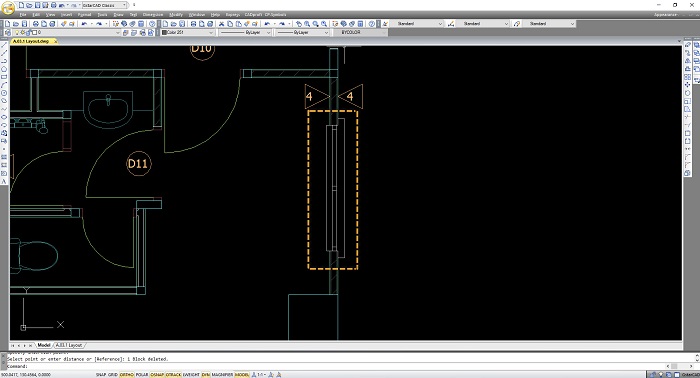This screenshot has height=378, width=700.
Task: Toggle DYN input in status bar
Action: click(206, 375)
